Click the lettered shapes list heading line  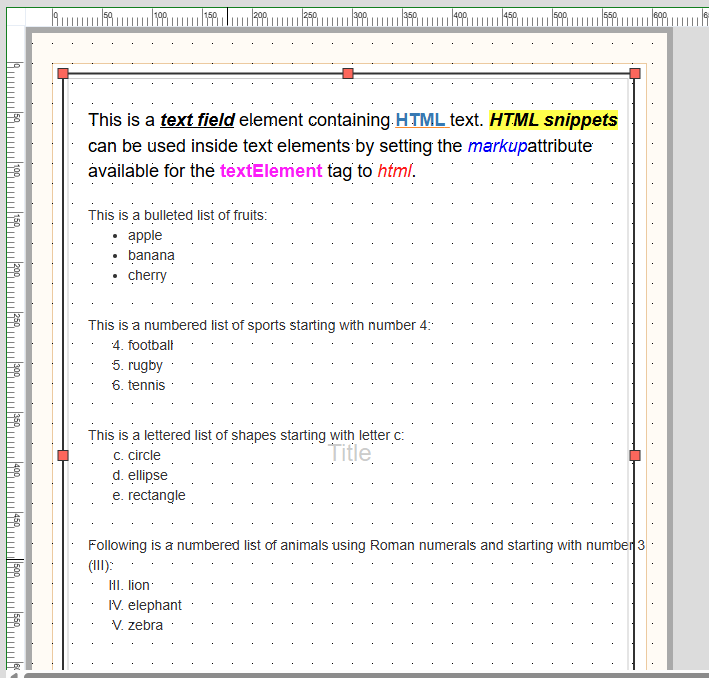point(246,435)
